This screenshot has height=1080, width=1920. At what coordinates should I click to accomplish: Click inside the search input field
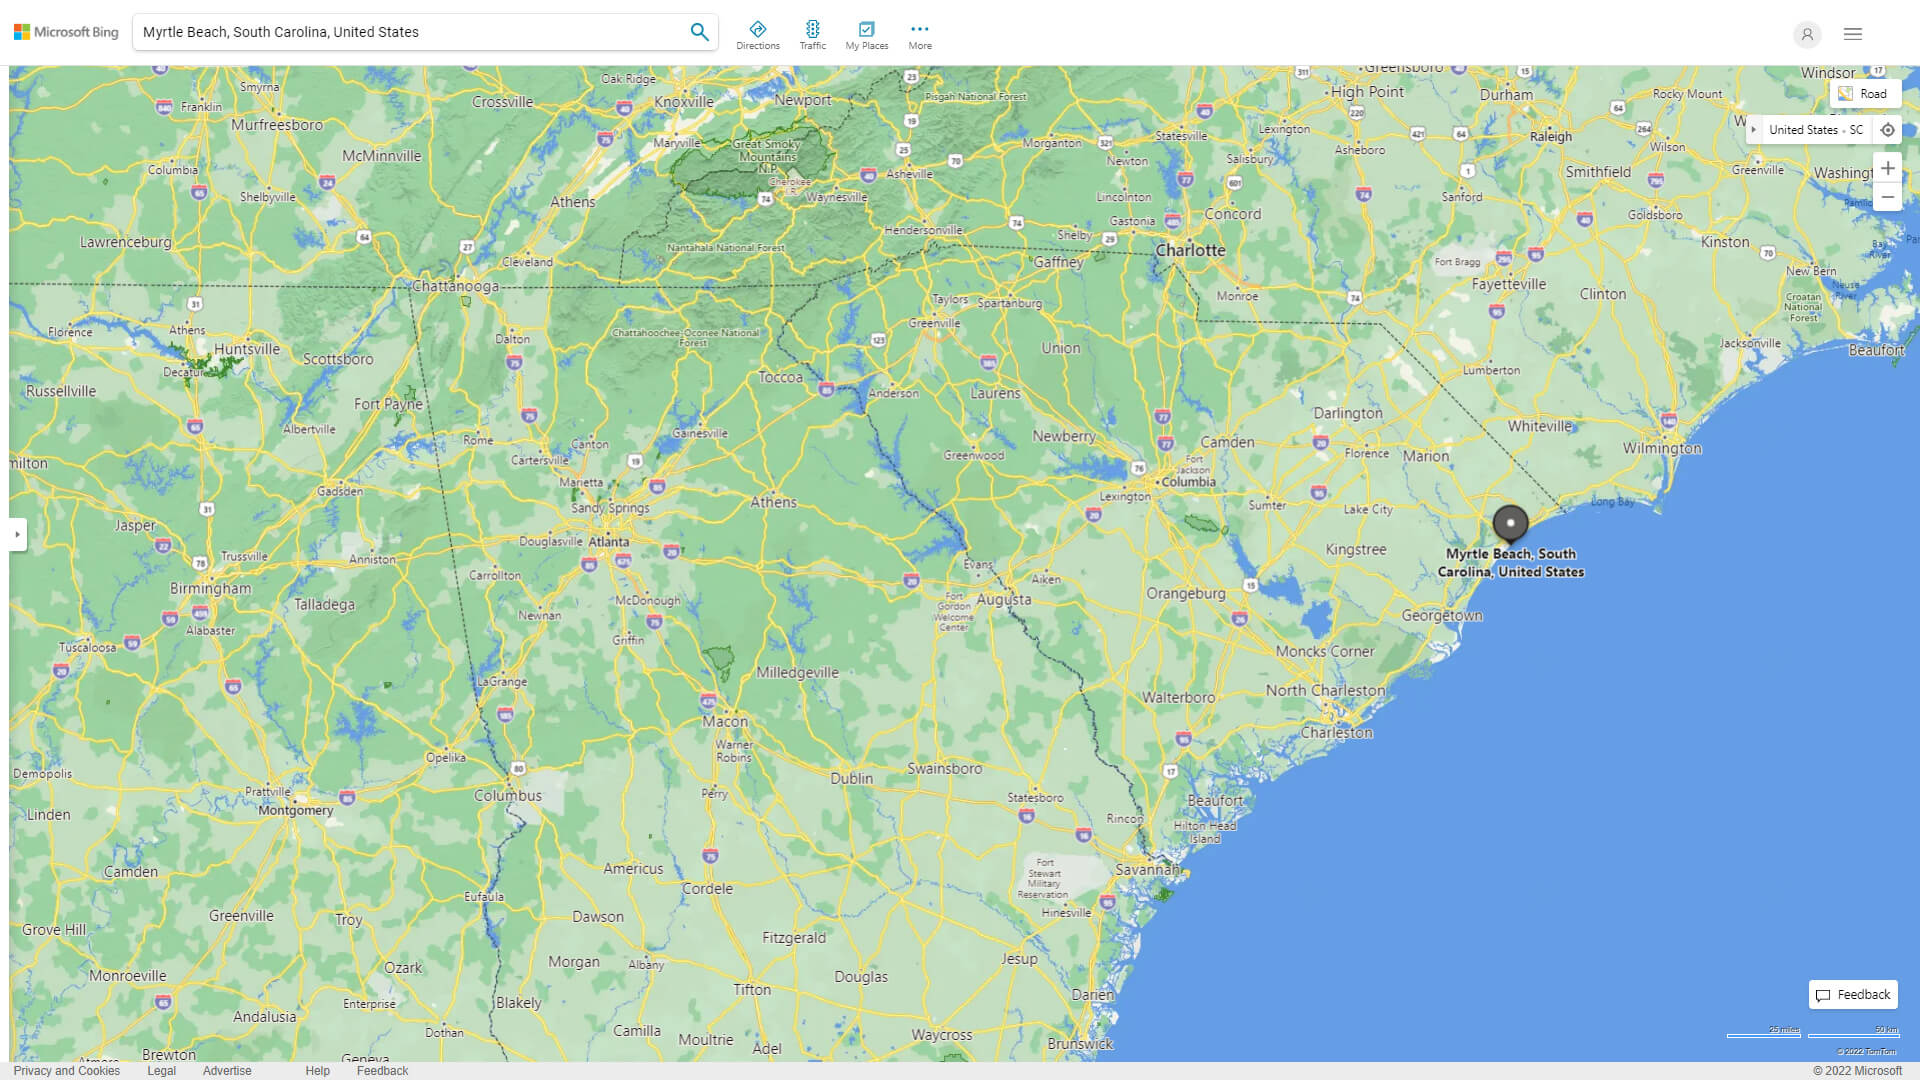(x=400, y=31)
